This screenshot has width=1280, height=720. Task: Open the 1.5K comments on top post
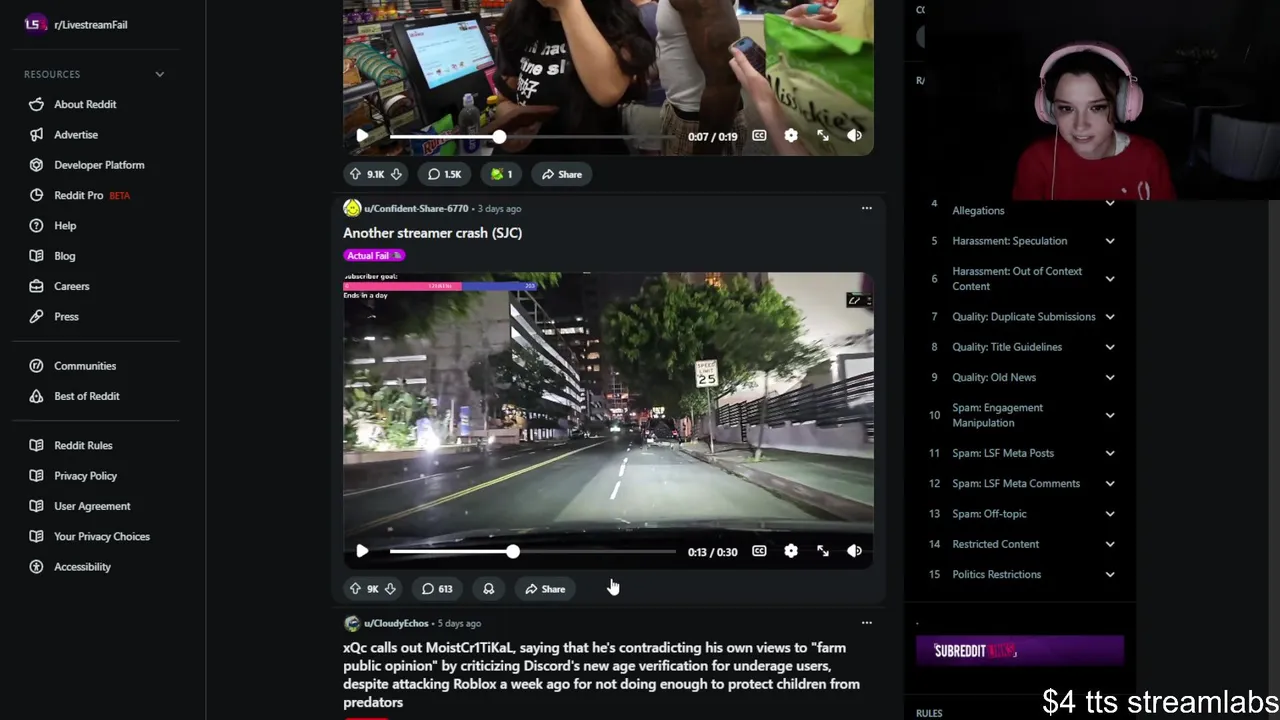(x=445, y=174)
